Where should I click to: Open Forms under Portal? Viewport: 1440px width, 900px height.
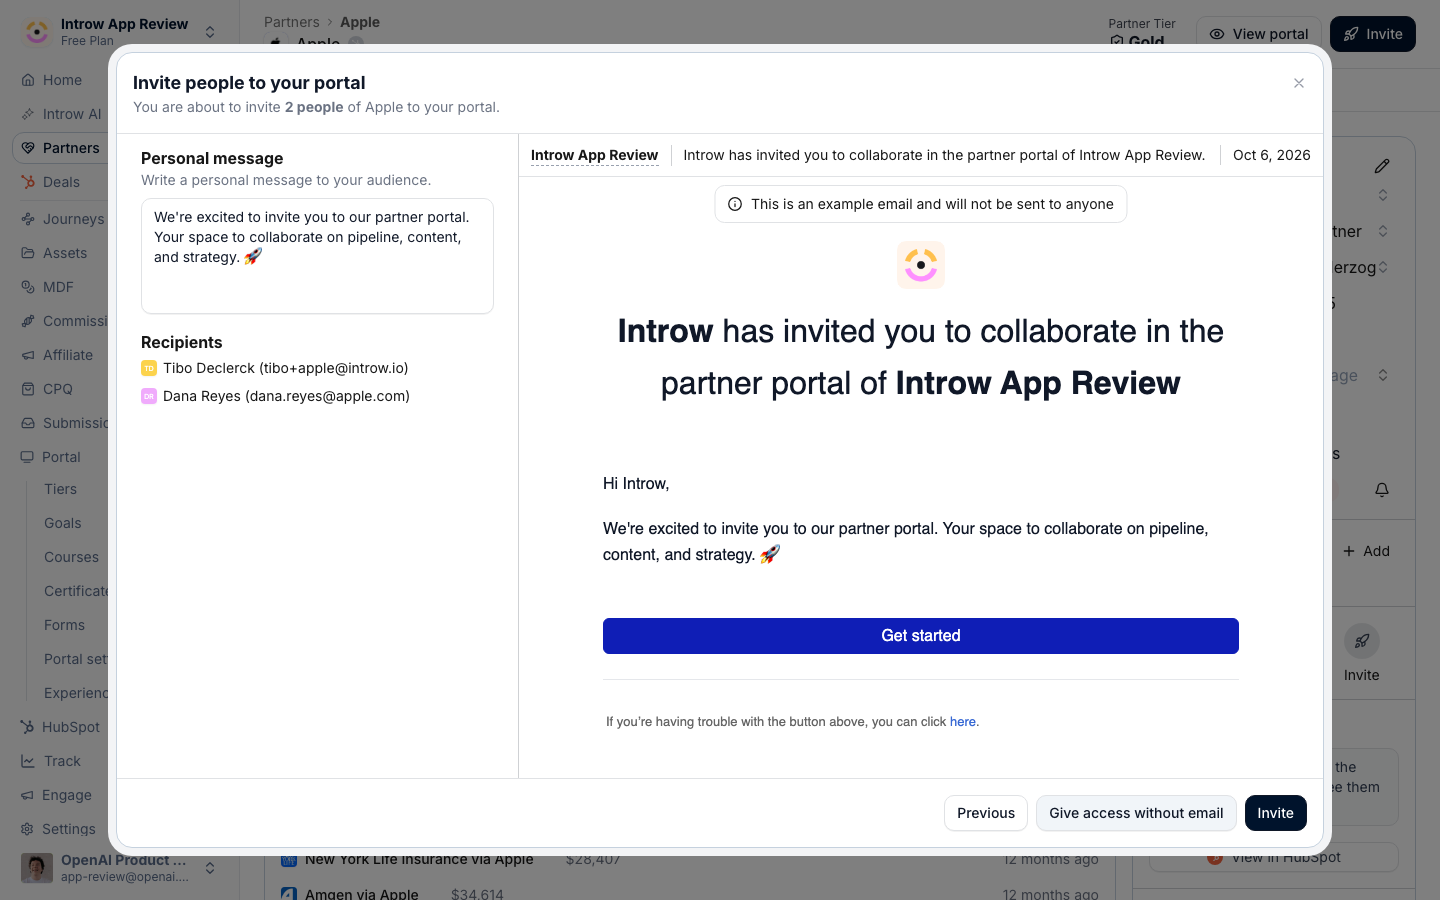coord(64,625)
